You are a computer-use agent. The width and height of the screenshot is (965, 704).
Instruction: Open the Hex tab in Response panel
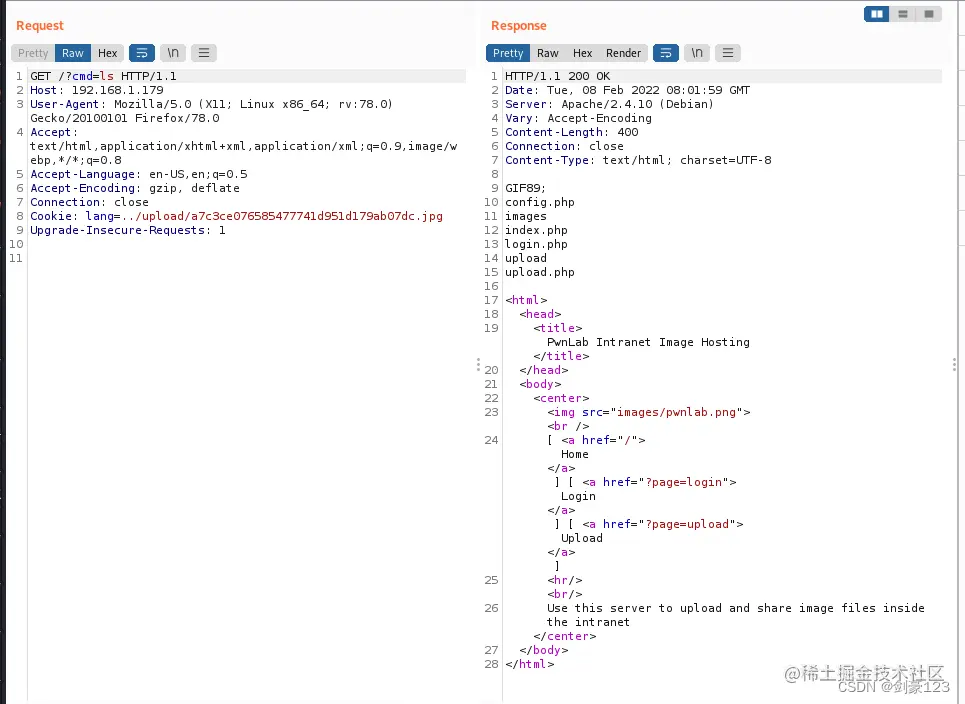click(582, 53)
